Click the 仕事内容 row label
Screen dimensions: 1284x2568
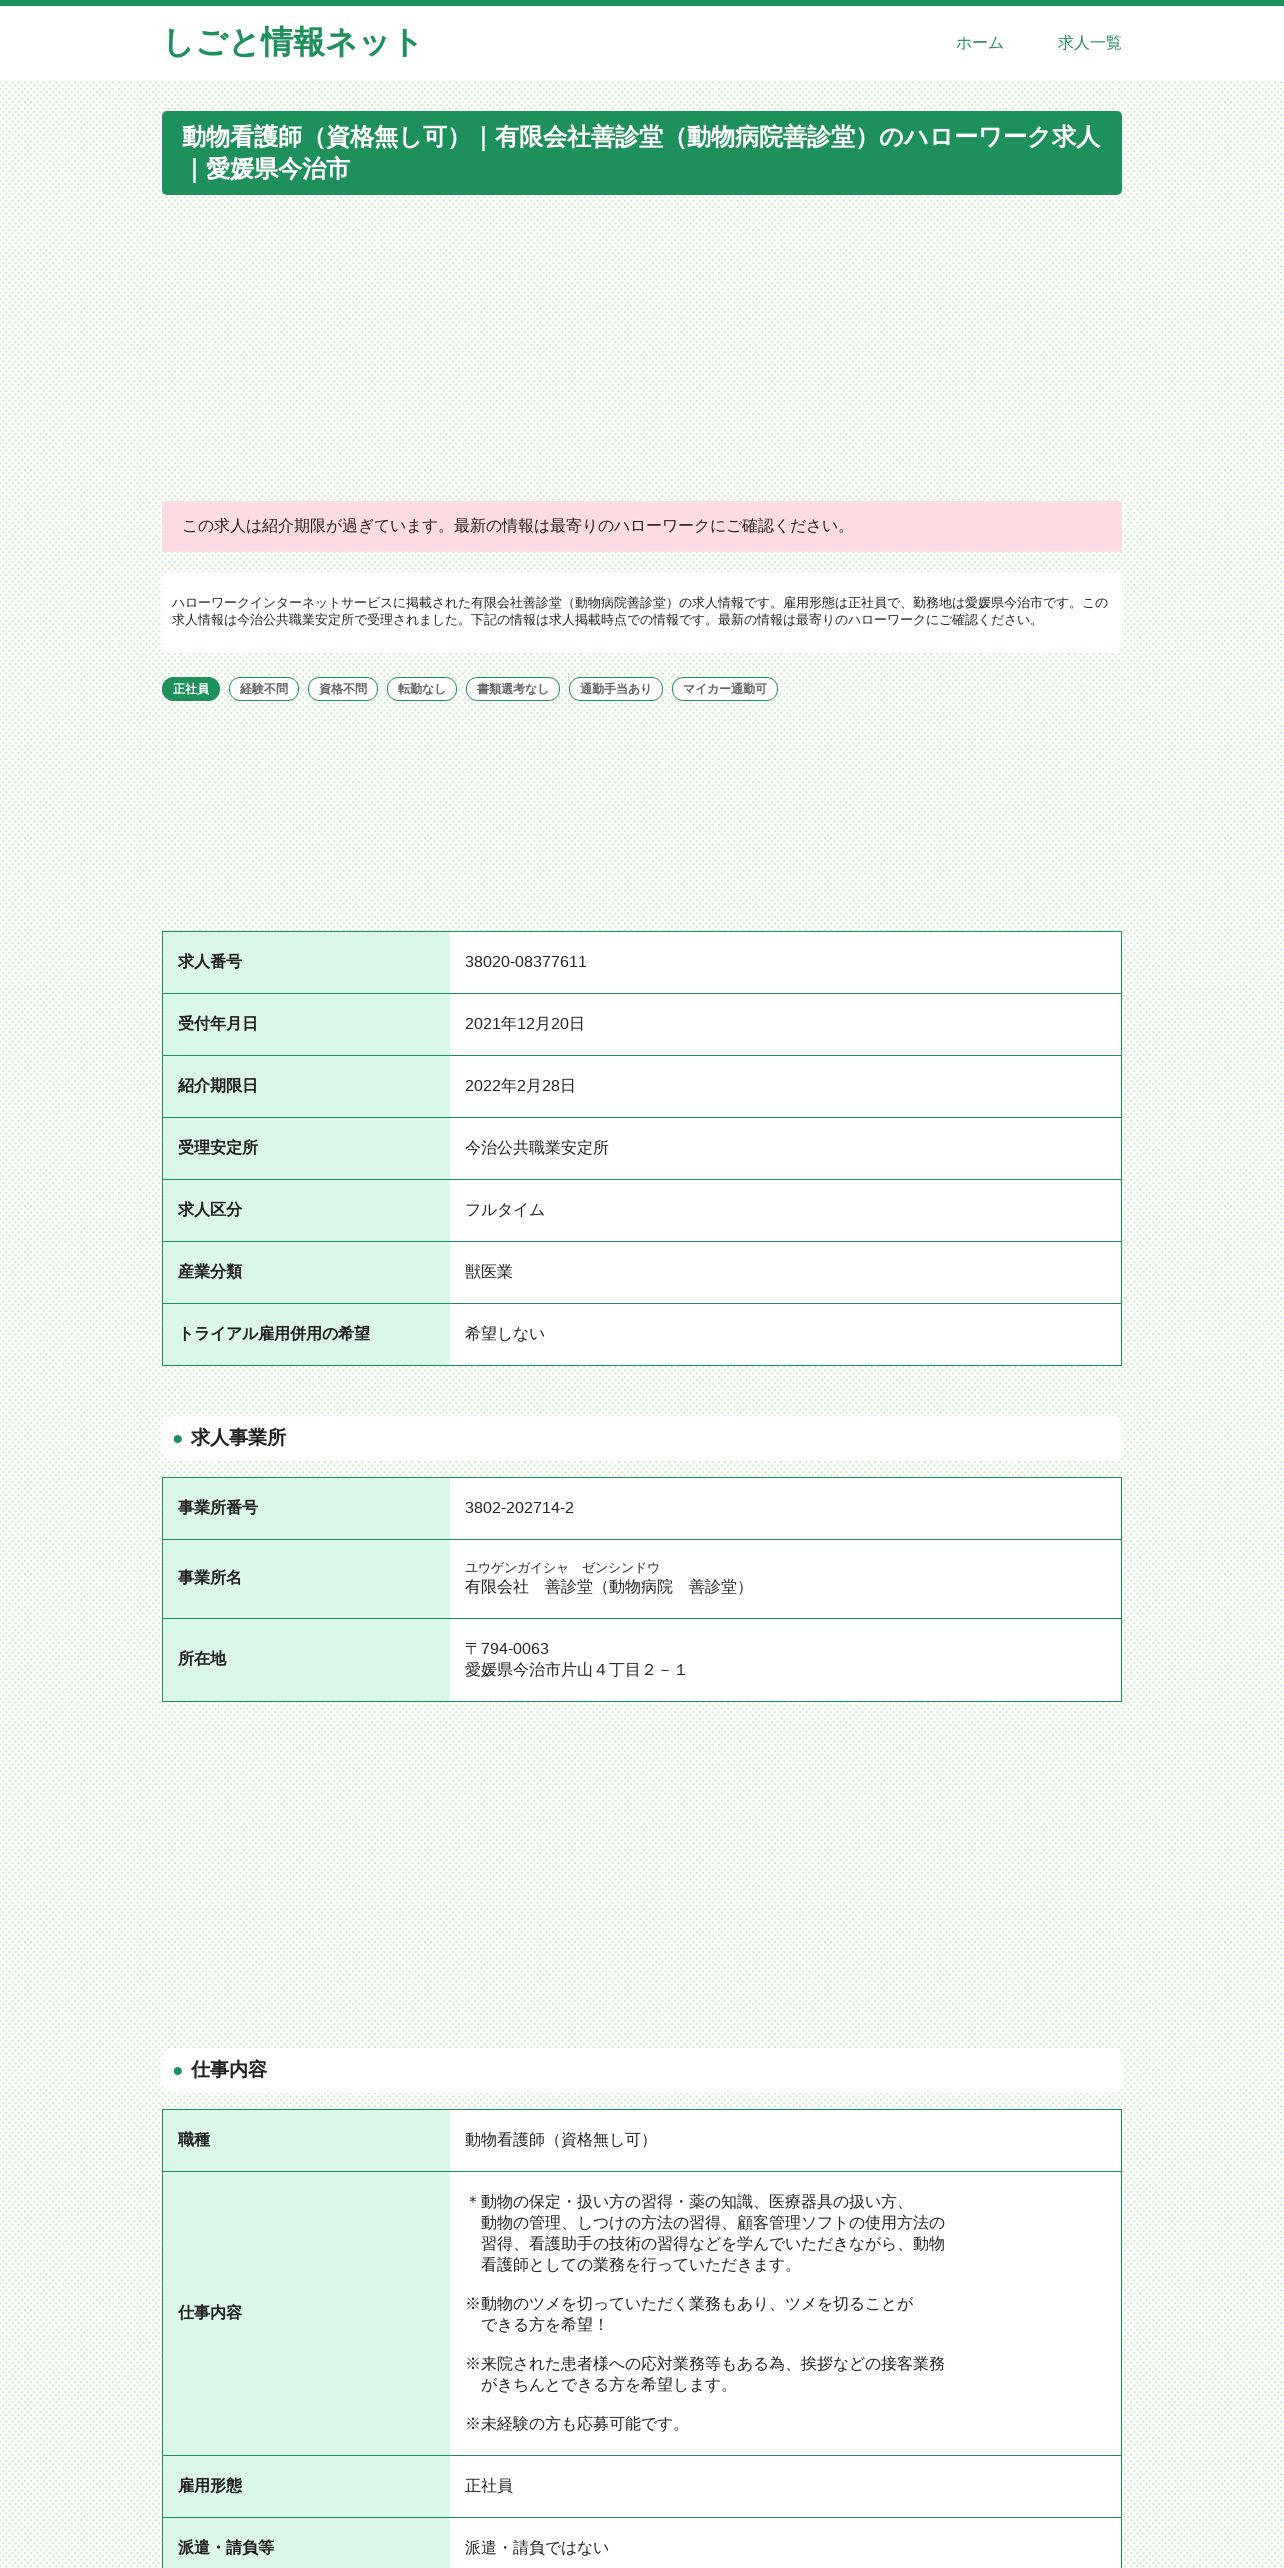pyautogui.click(x=210, y=2313)
